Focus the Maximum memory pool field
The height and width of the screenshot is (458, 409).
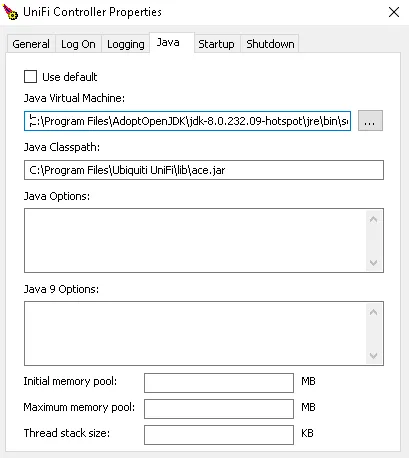pos(219,409)
